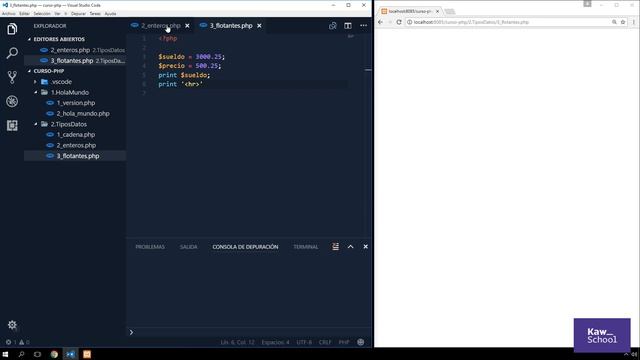This screenshot has height=360, width=640.
Task: Click the feedback smiley in status bar
Action: (360, 342)
